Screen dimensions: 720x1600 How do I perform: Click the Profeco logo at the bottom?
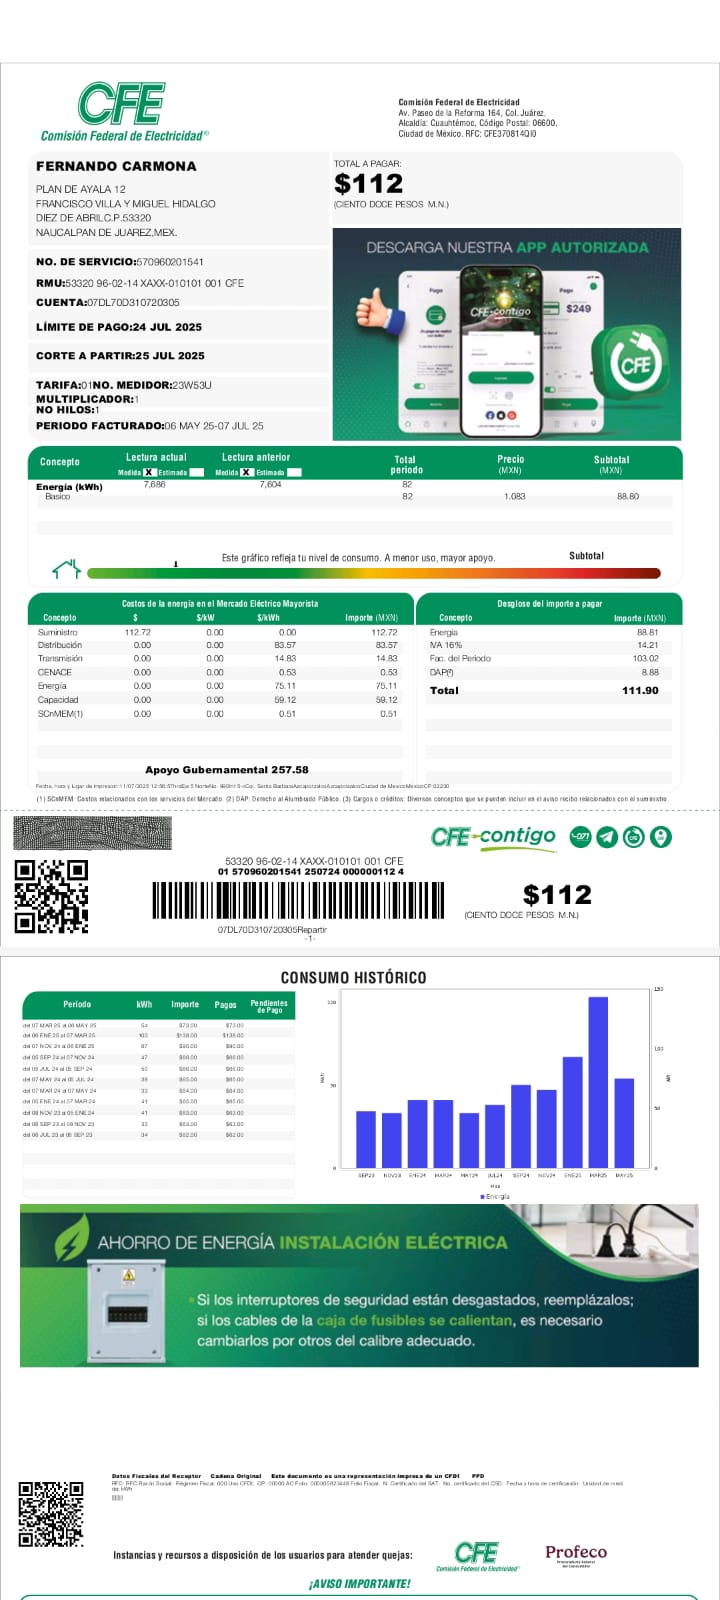coord(575,1555)
